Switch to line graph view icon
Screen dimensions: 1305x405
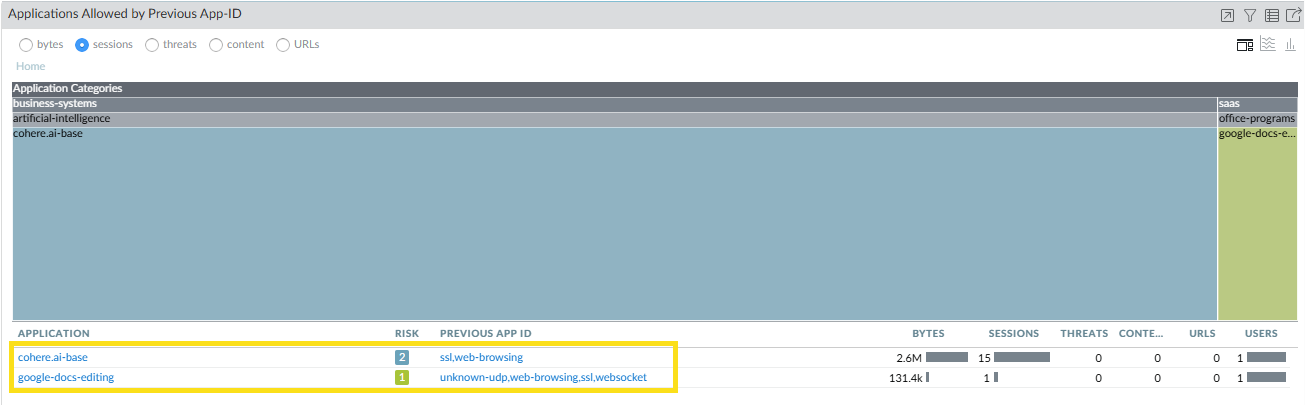coord(1268,44)
